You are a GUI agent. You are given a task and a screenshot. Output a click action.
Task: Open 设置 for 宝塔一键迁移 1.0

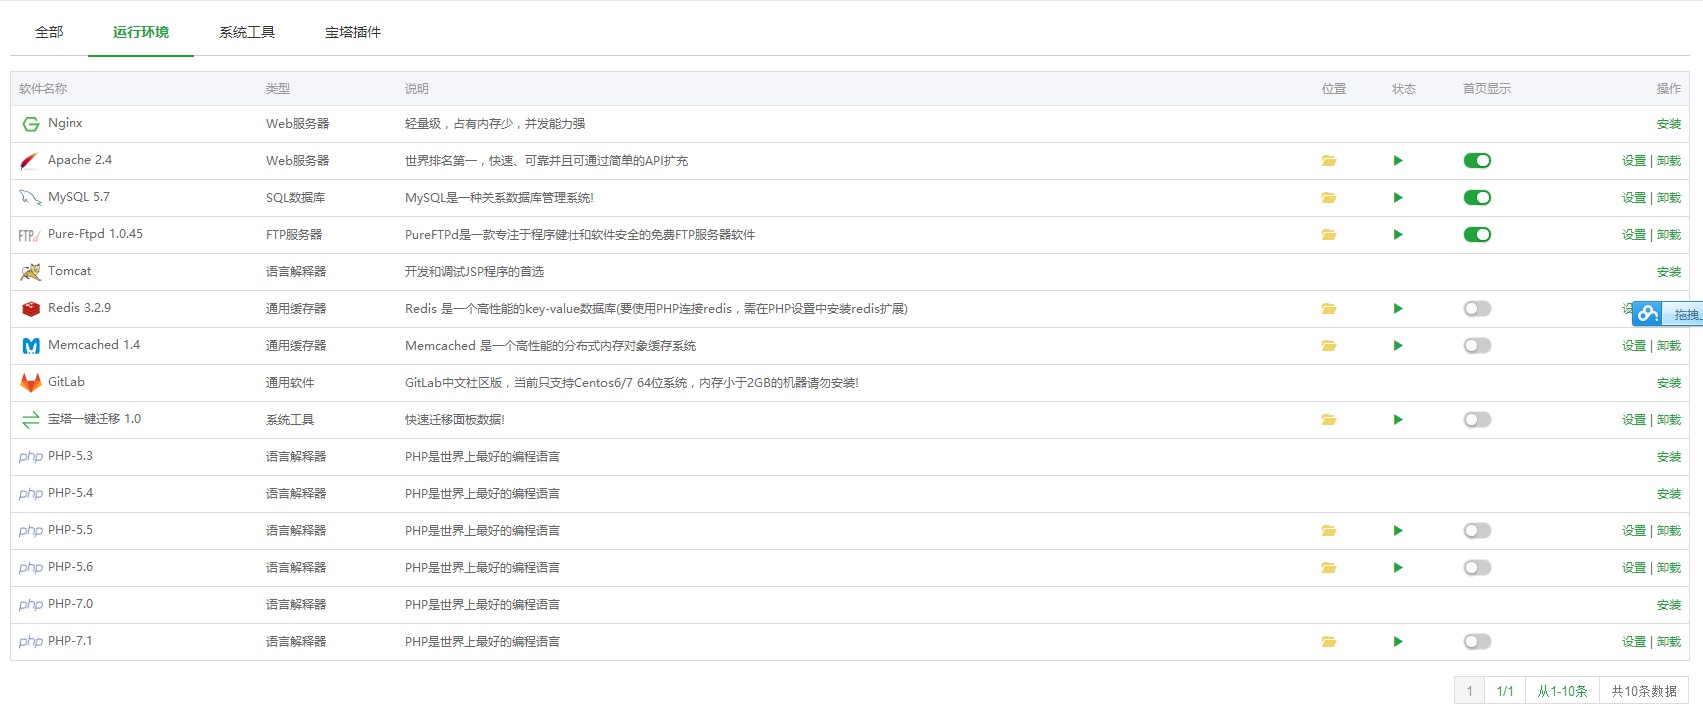coord(1634,420)
